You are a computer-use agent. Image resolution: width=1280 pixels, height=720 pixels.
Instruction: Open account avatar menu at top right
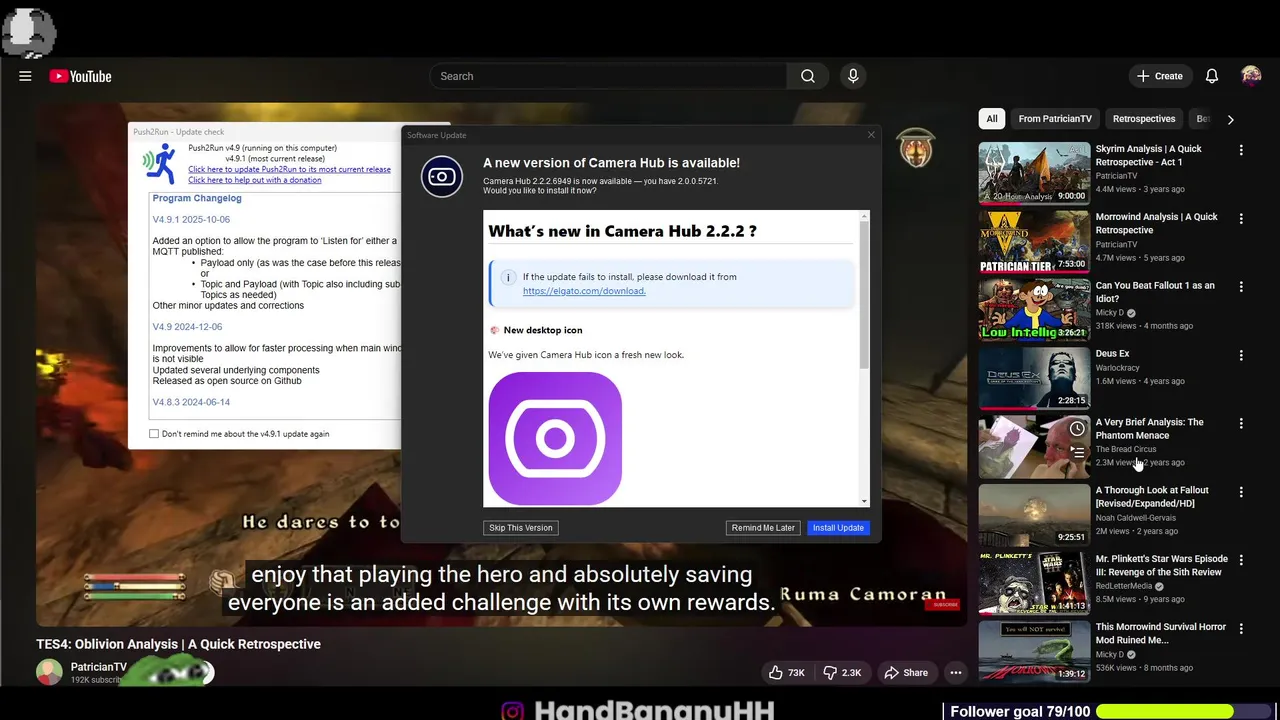1251,76
